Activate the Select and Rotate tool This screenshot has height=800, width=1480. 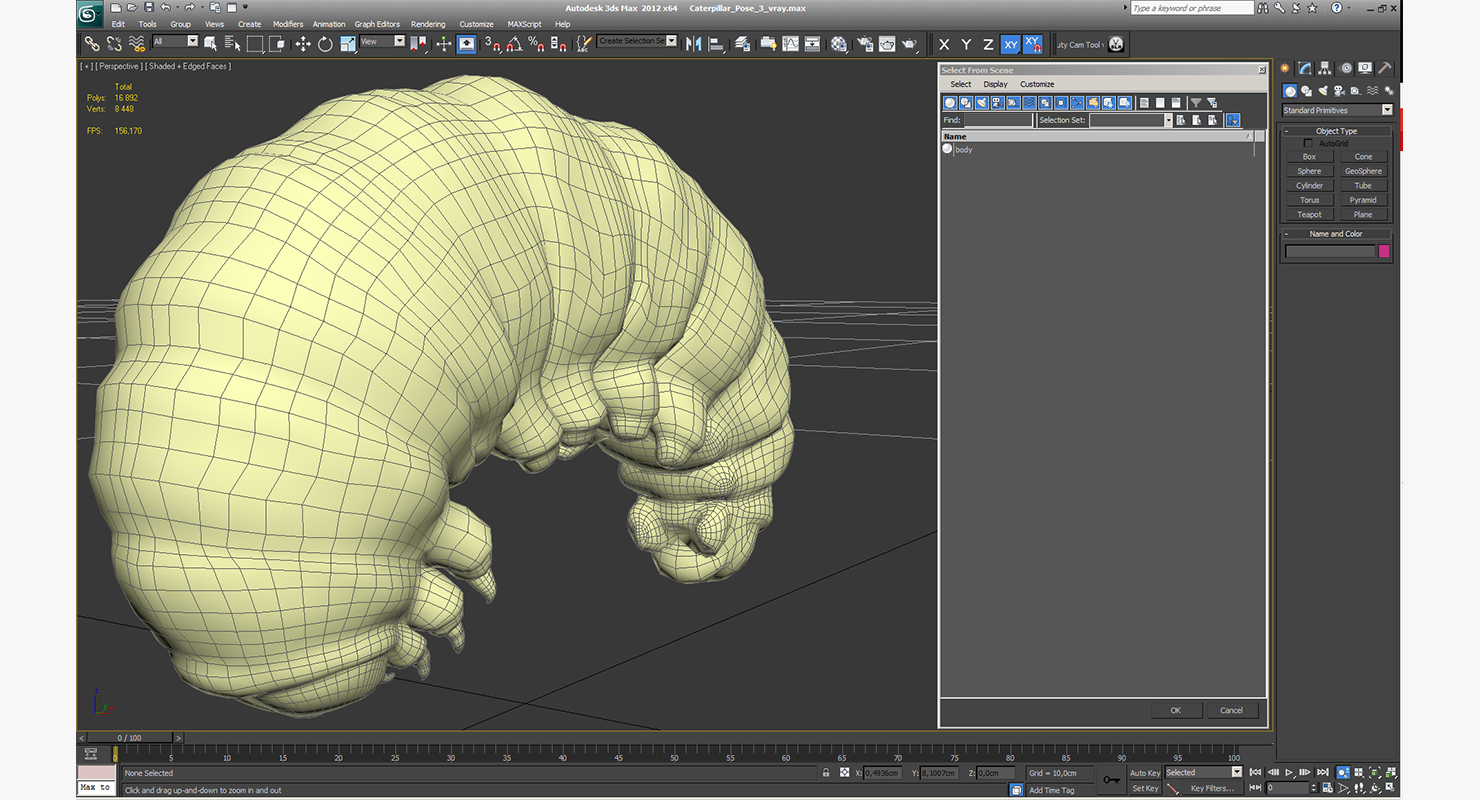coord(325,44)
